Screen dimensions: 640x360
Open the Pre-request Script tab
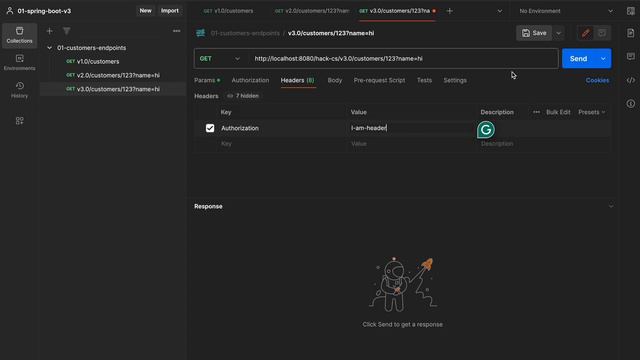[x=379, y=80]
